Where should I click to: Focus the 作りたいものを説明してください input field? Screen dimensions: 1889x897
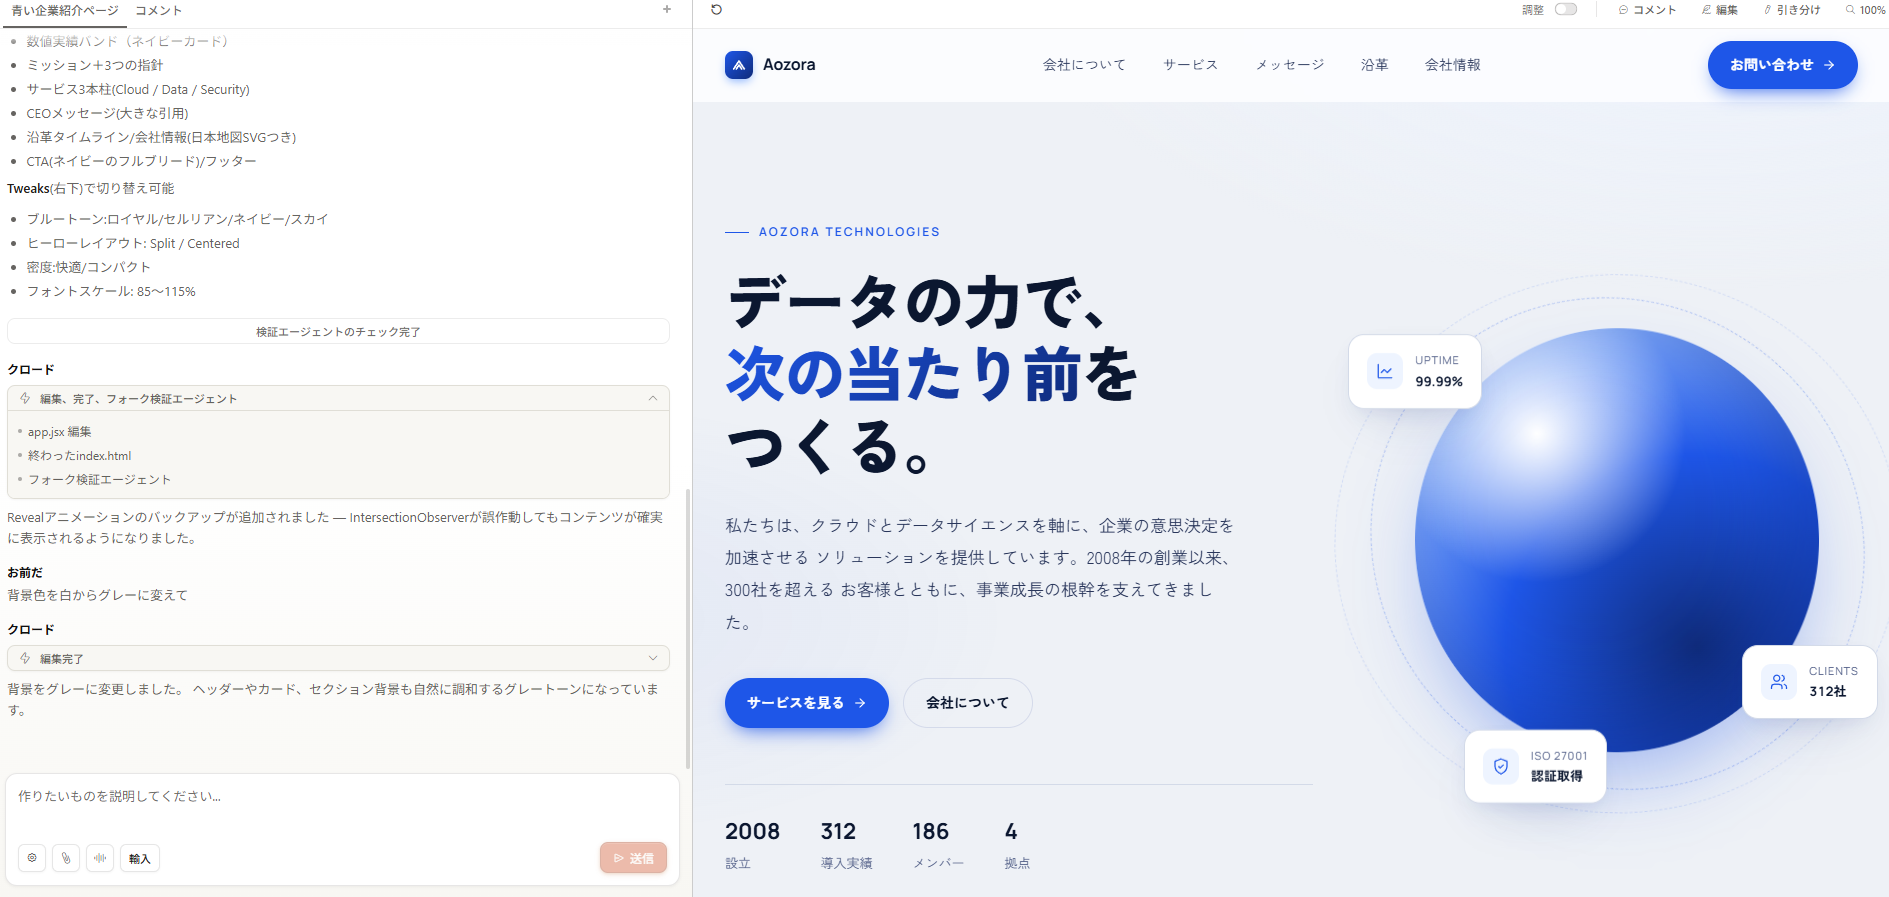click(342, 806)
